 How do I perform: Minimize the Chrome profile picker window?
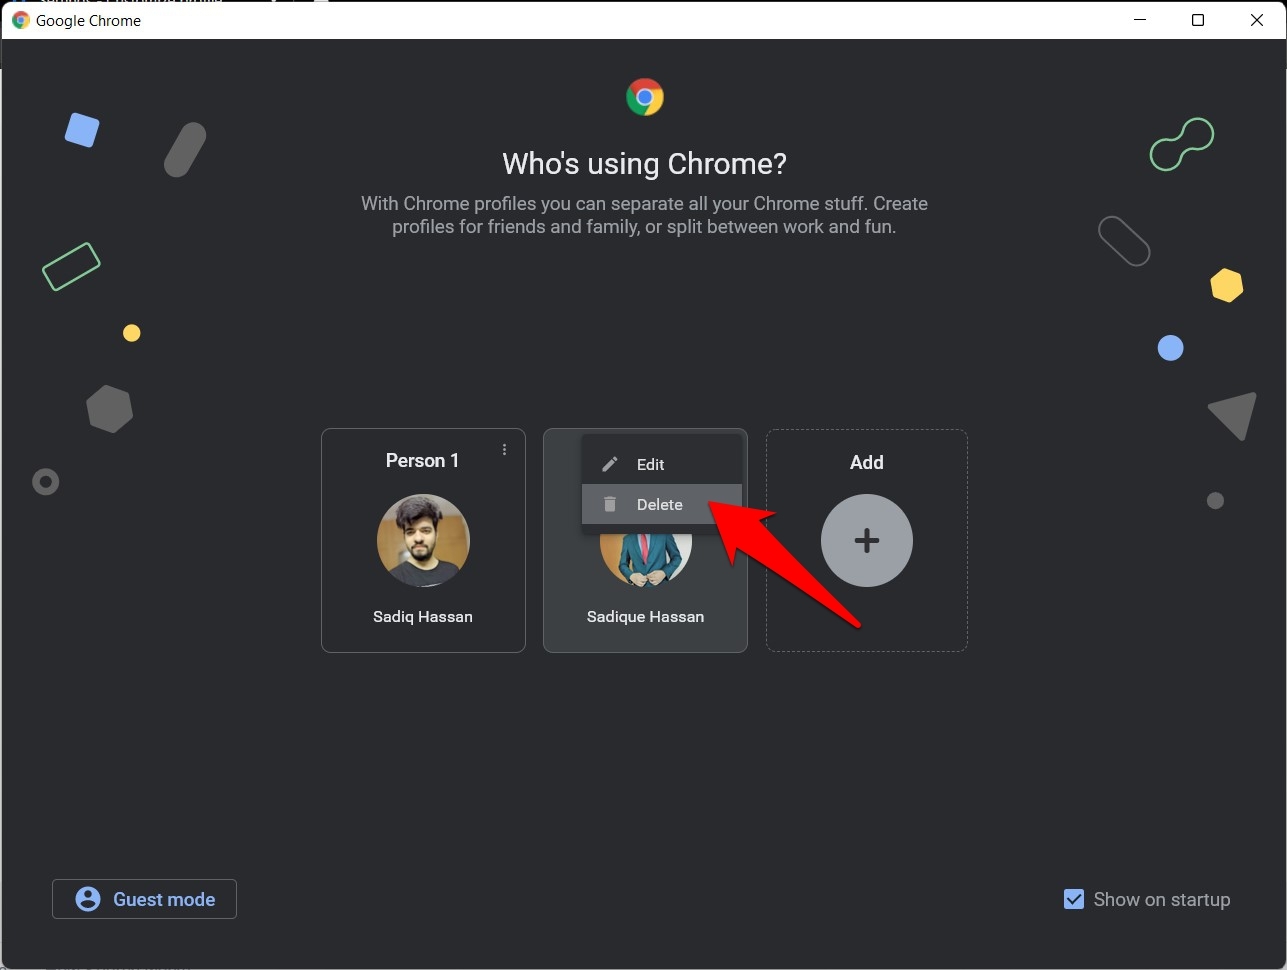pos(1139,20)
